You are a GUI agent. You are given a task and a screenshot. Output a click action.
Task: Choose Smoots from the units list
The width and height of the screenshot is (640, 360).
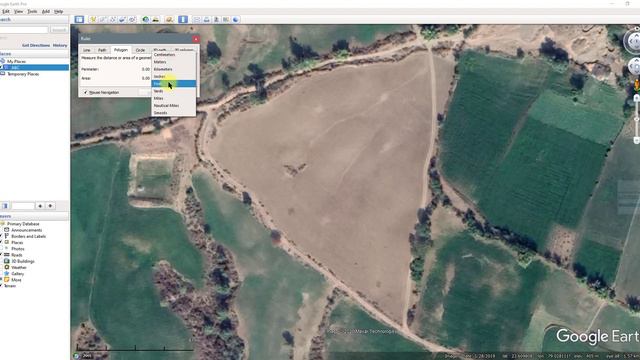coord(173,113)
